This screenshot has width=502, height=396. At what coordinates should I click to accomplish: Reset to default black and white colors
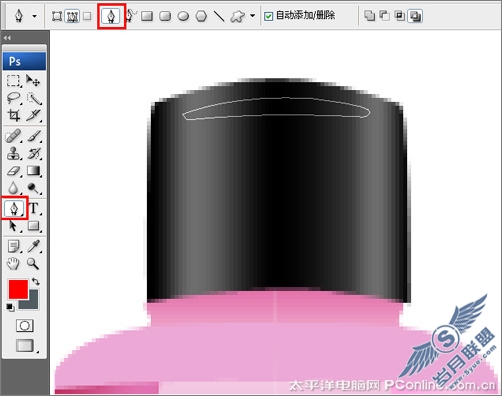(x=10, y=307)
